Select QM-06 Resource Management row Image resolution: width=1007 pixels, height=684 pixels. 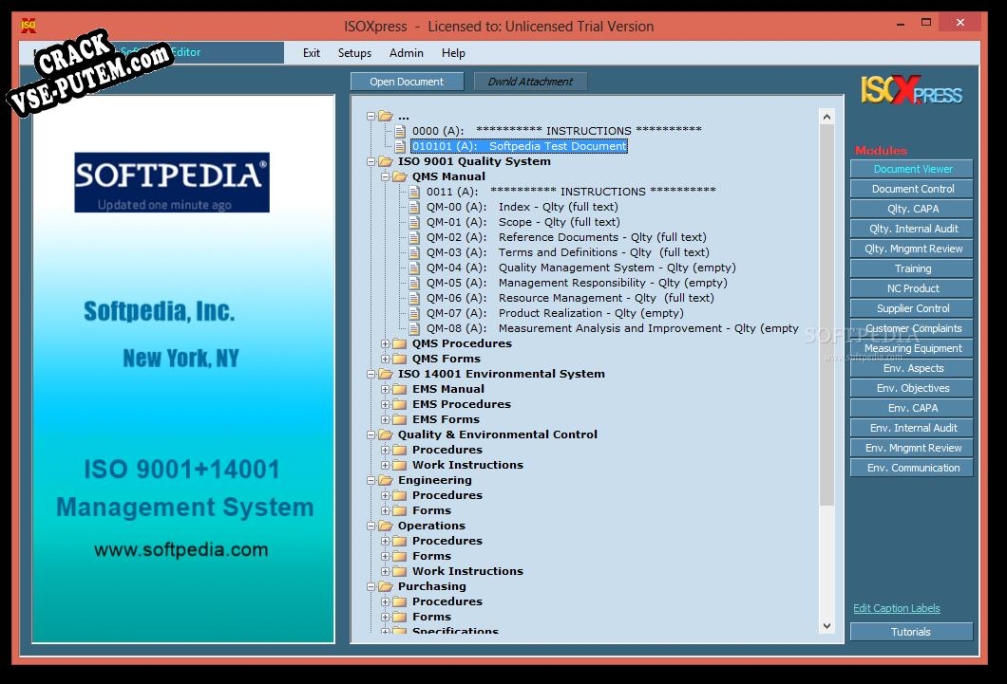click(570, 298)
